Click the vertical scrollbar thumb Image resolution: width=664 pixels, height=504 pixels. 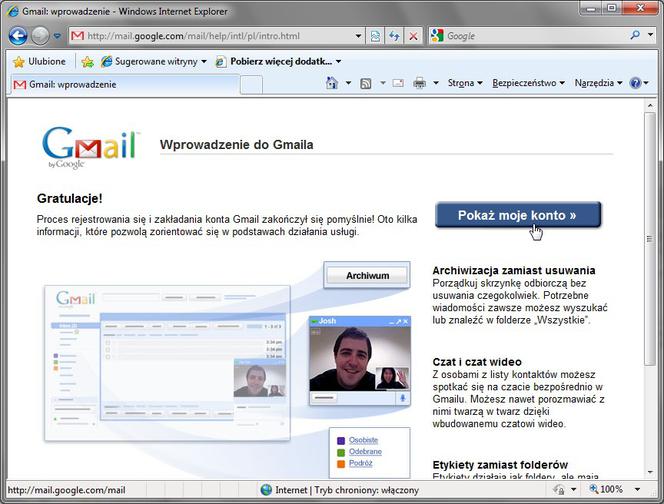[x=650, y=239]
